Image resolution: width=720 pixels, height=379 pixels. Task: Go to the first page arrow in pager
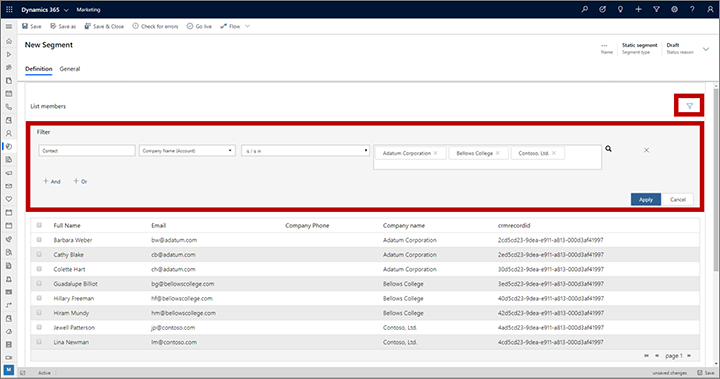point(647,356)
